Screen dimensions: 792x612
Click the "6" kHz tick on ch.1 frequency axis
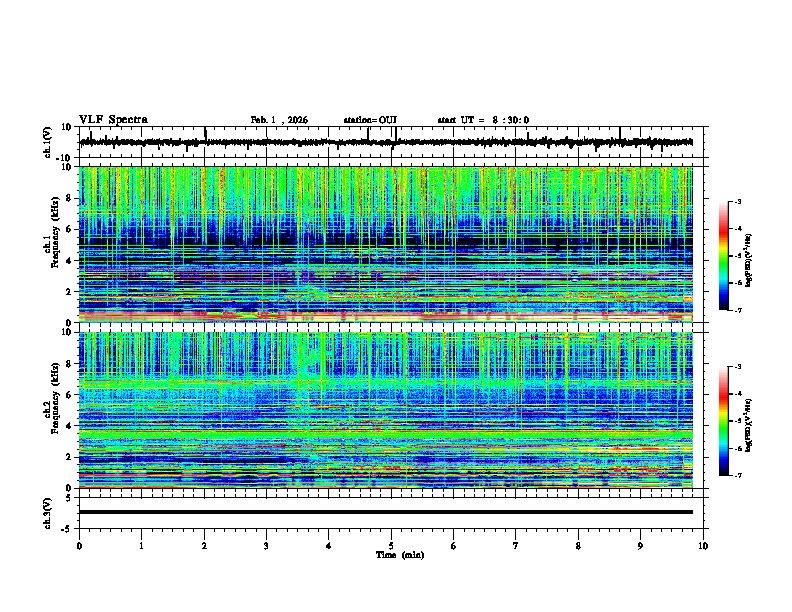coord(70,229)
